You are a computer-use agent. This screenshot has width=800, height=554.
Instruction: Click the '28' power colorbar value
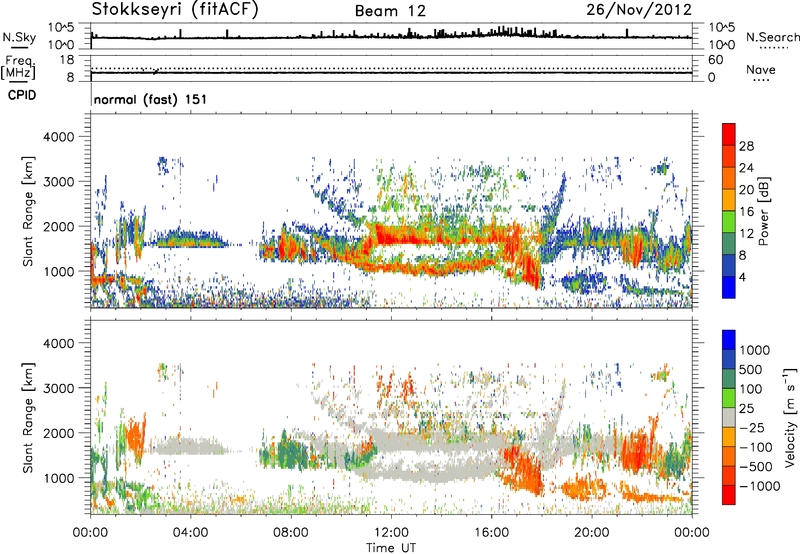tap(746, 146)
